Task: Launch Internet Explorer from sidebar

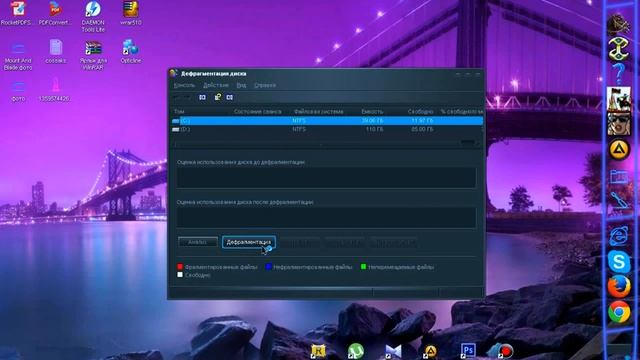Action: point(619,236)
